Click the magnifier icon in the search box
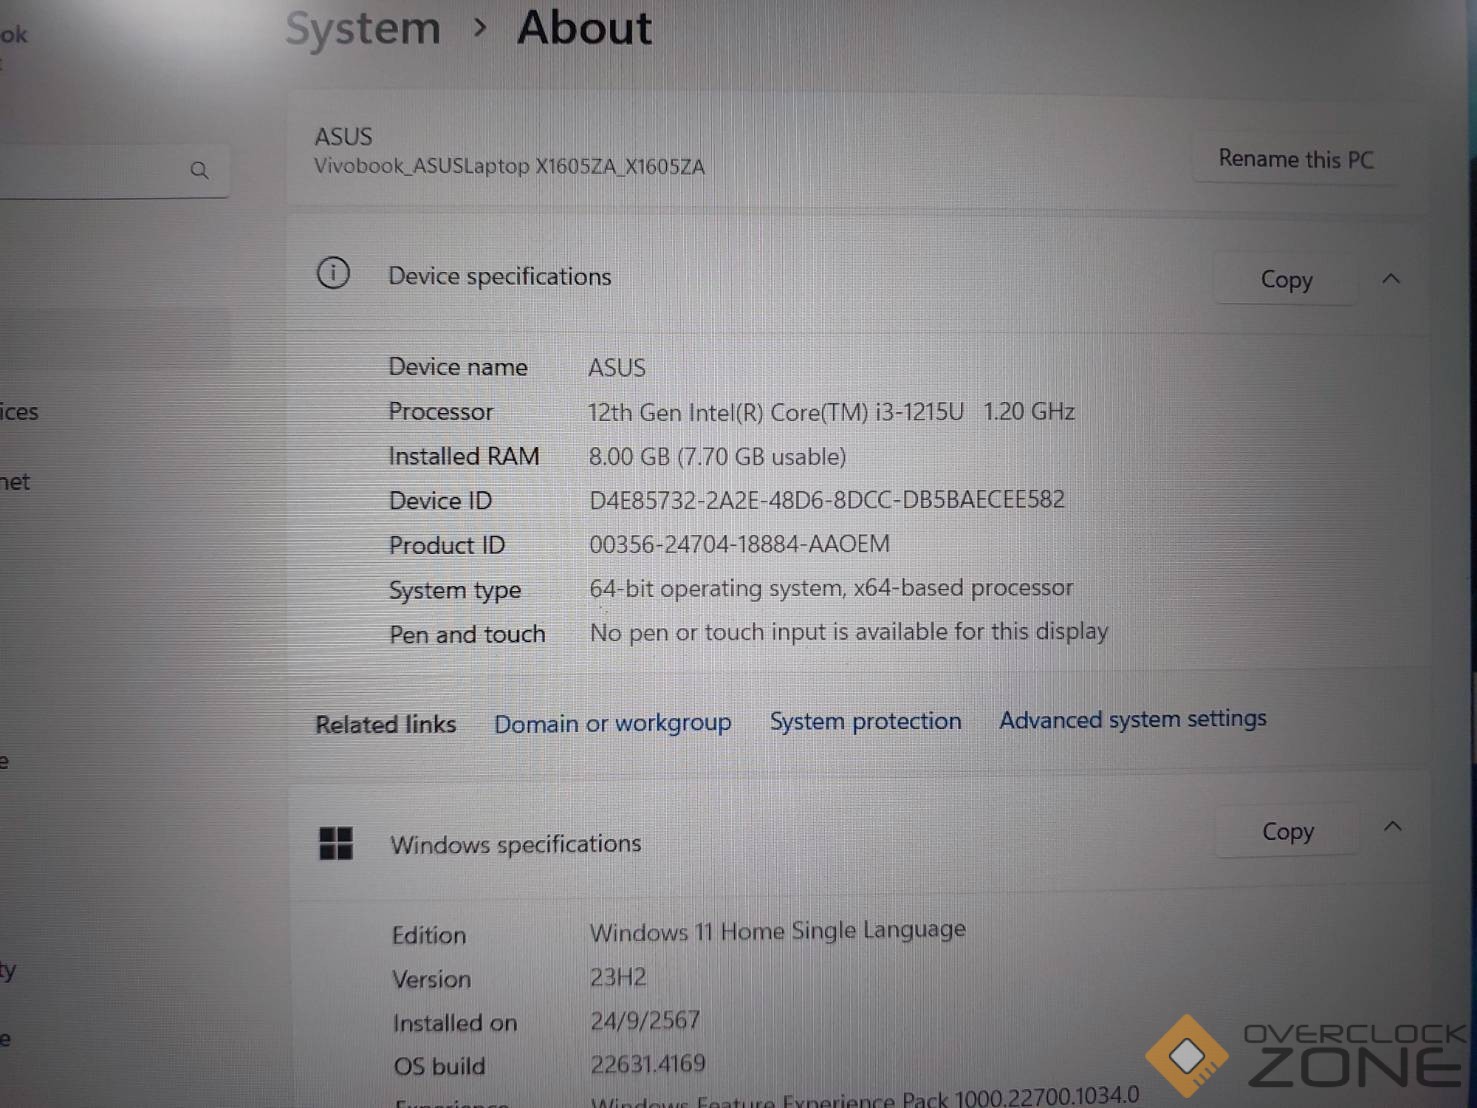Viewport: 1477px width, 1108px height. (199, 171)
